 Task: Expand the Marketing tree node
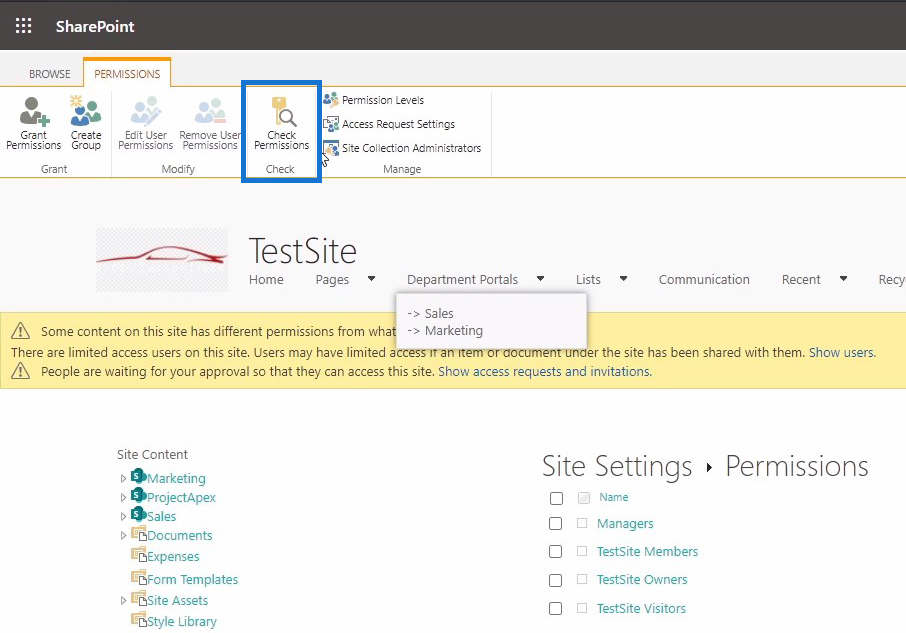pos(123,478)
